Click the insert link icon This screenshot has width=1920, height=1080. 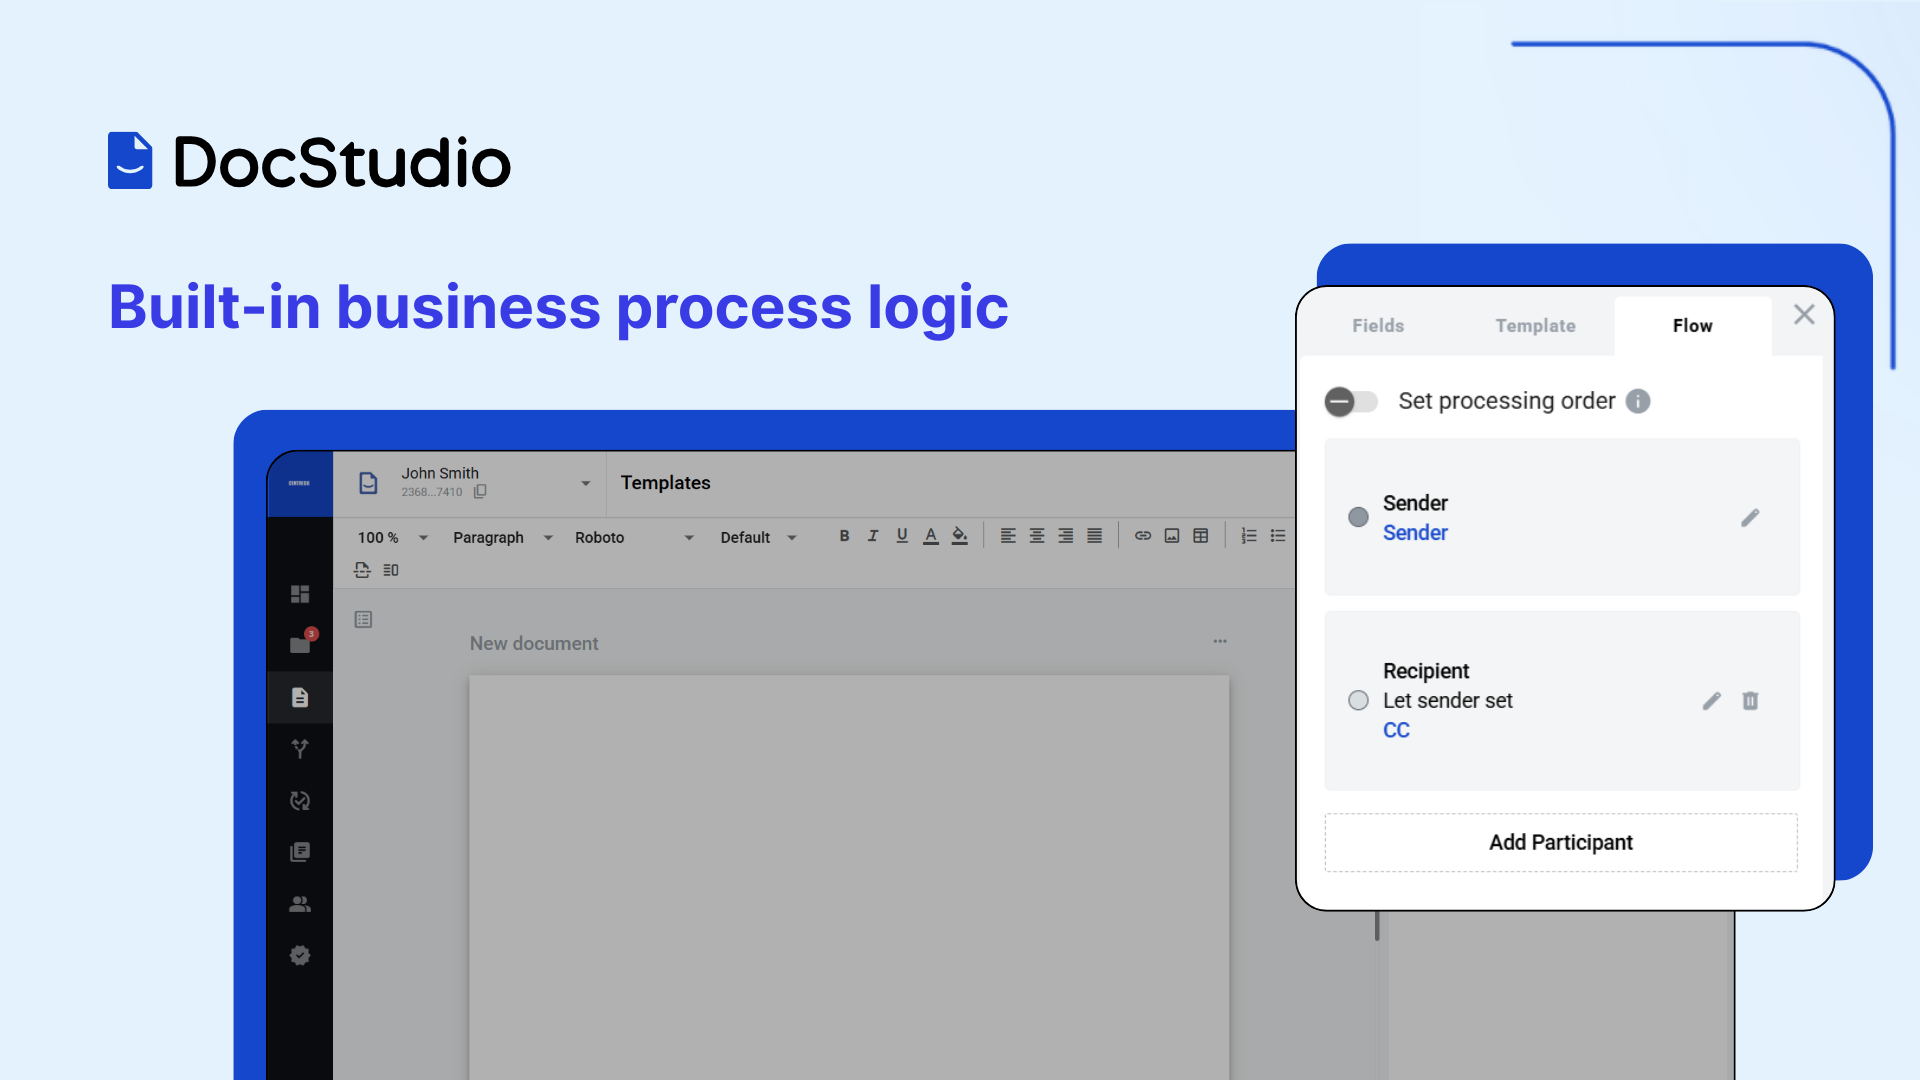1142,536
